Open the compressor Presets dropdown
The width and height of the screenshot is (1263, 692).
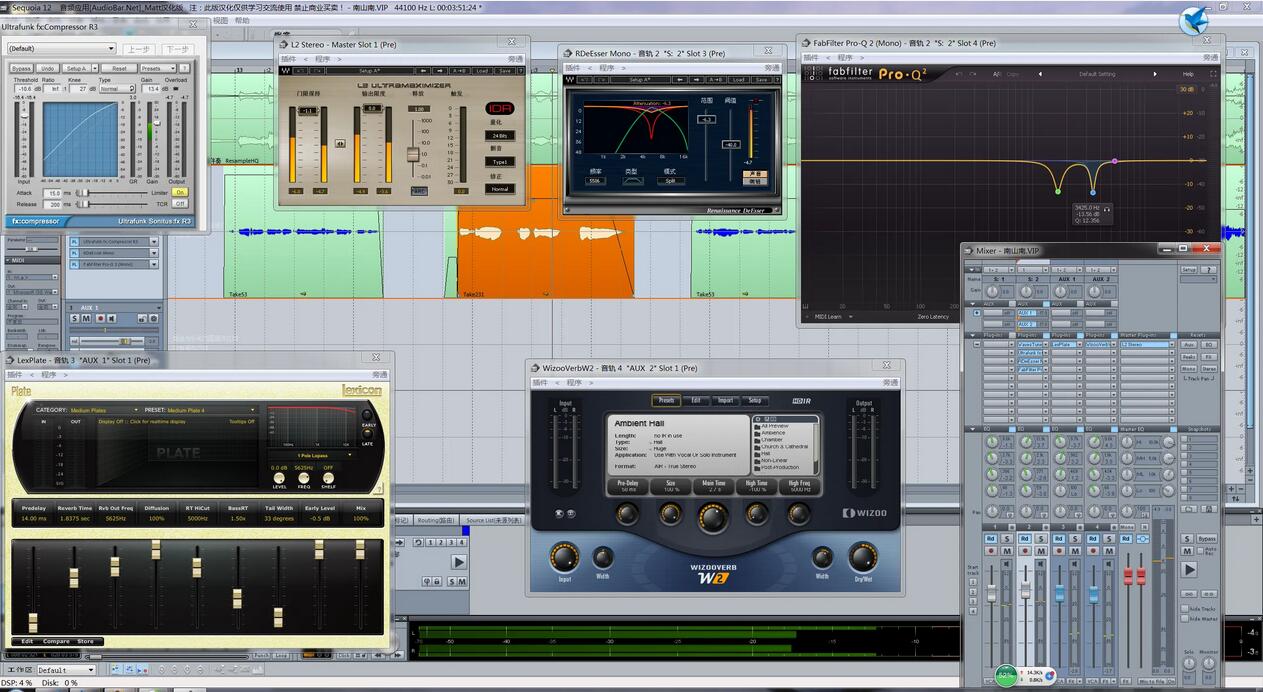pos(158,68)
